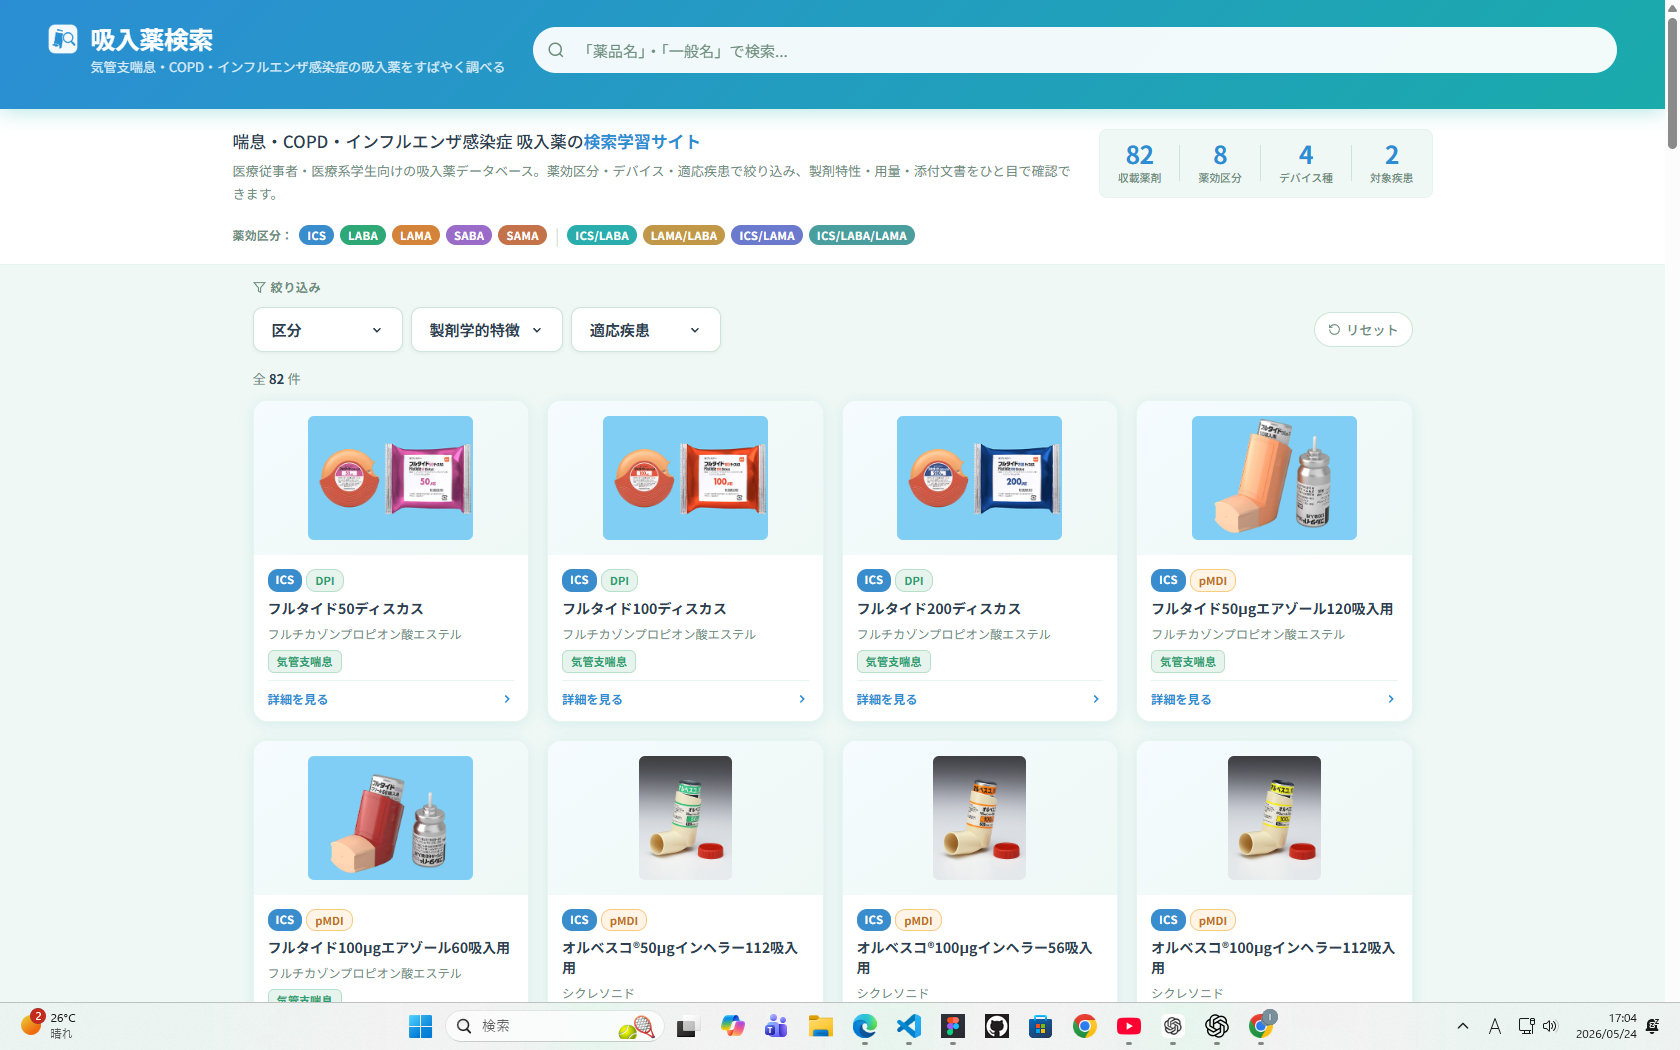
Task: Click the 気管支喘息 tag on フルタイド100ディスカス
Action: (599, 662)
